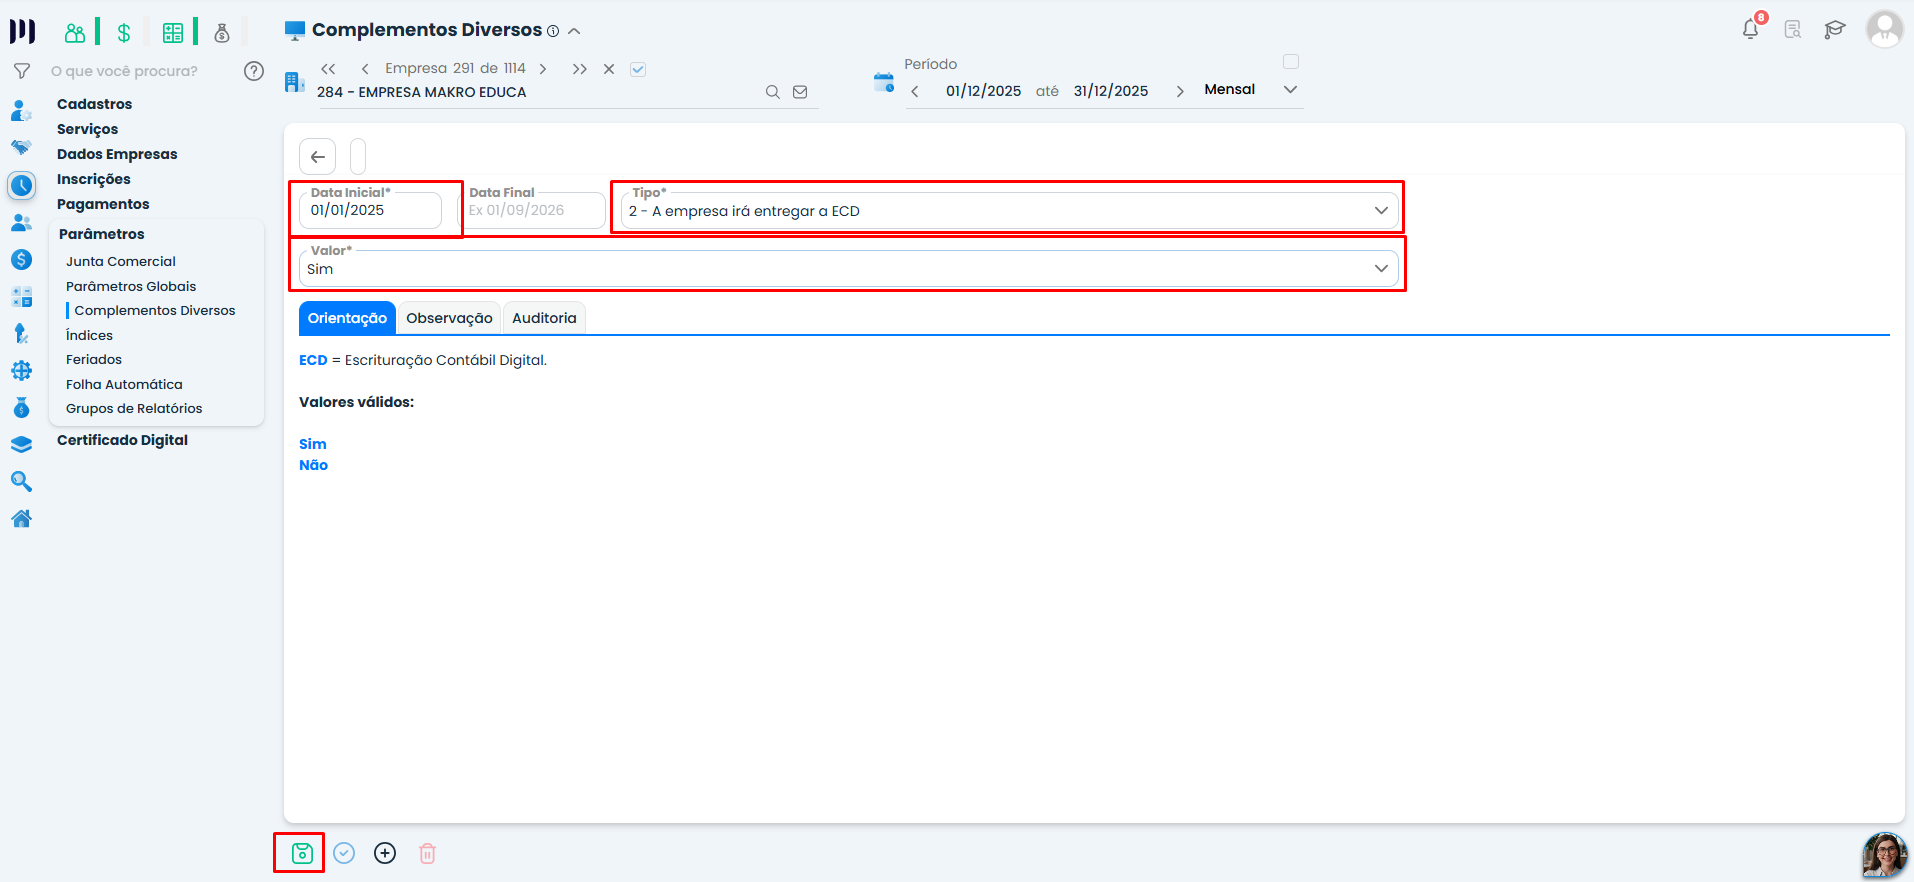Image resolution: width=1914 pixels, height=882 pixels.
Task: Click the back arrow button
Action: (x=318, y=157)
